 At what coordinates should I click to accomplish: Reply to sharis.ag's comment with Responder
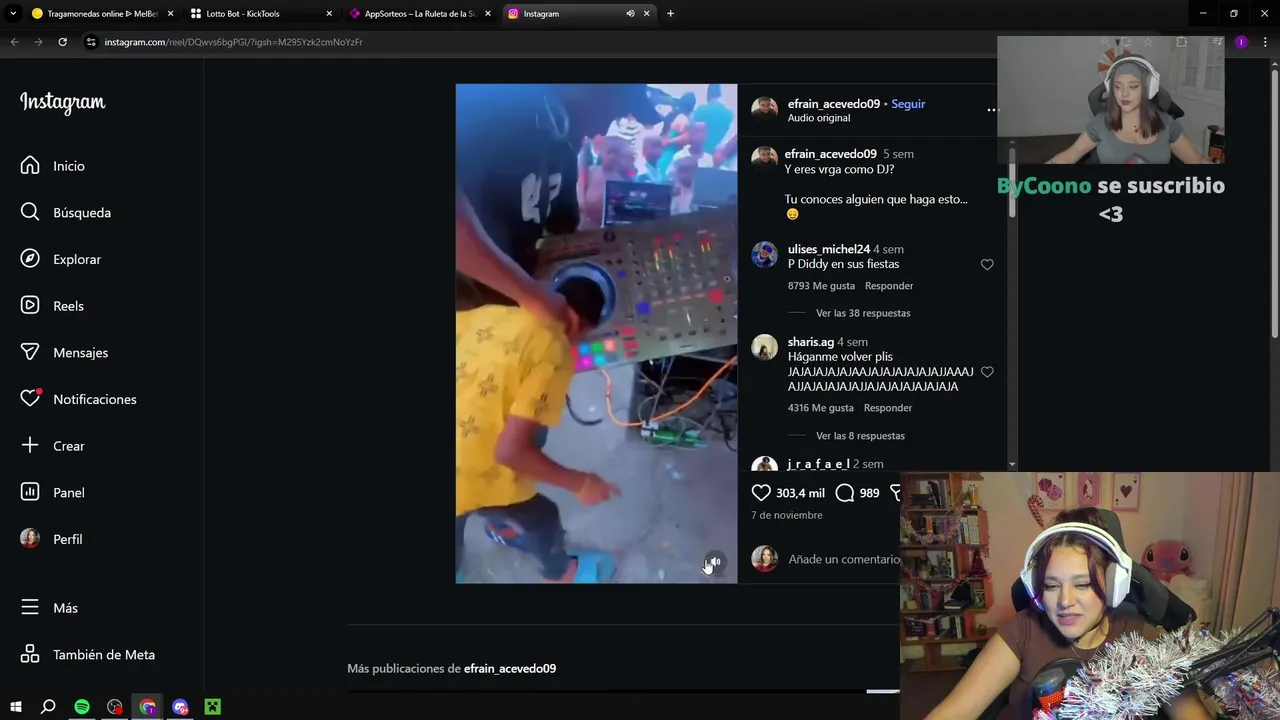[x=888, y=408]
